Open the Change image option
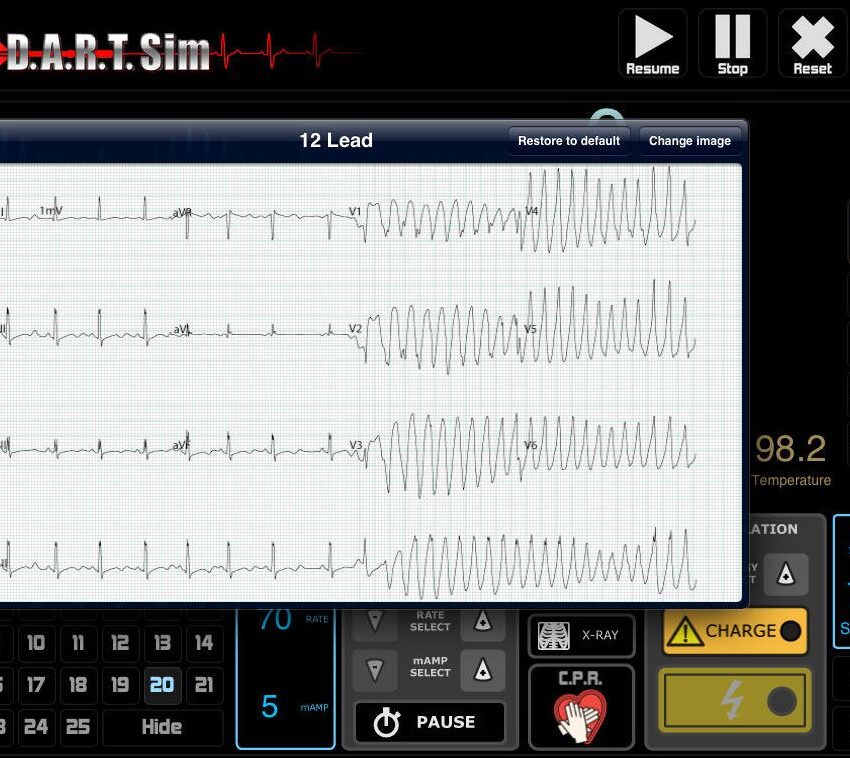 [x=690, y=141]
